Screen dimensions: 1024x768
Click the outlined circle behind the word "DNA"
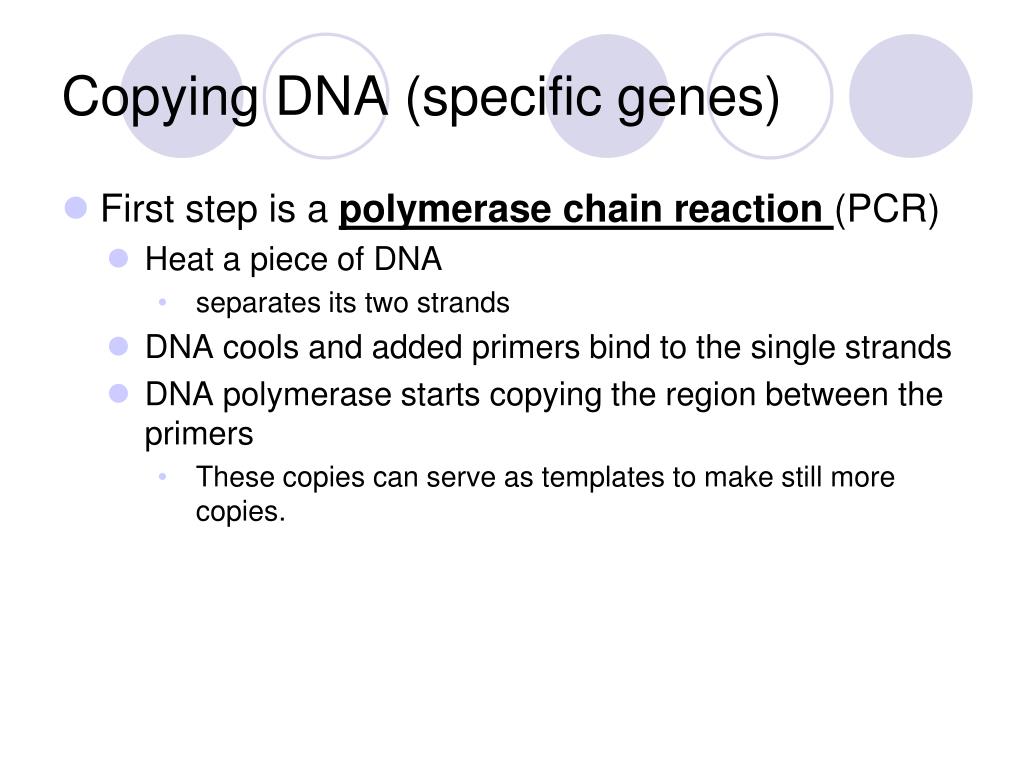pyautogui.click(x=326, y=96)
